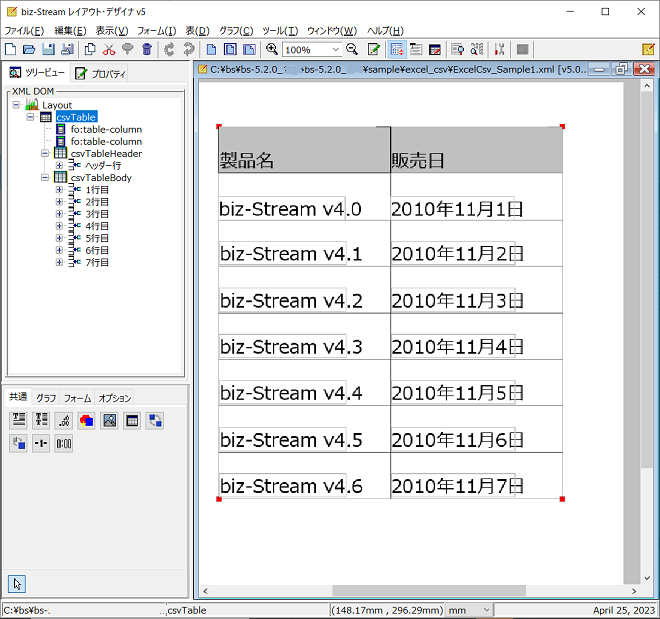Expand the ヘッダー行 tree row
Screen dimensions: 660x619
coord(59,165)
